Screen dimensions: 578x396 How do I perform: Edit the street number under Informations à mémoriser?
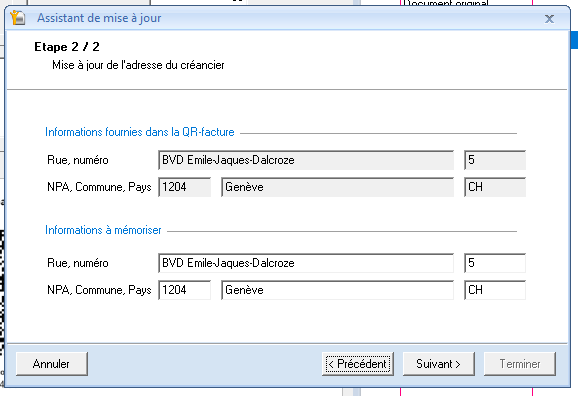pyautogui.click(x=495, y=263)
